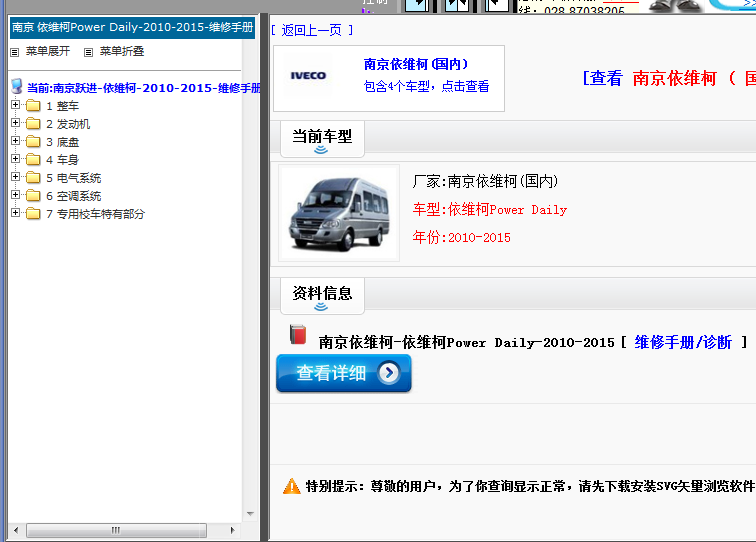
Task: Select the 4 车身 tree label
Action: click(63, 160)
